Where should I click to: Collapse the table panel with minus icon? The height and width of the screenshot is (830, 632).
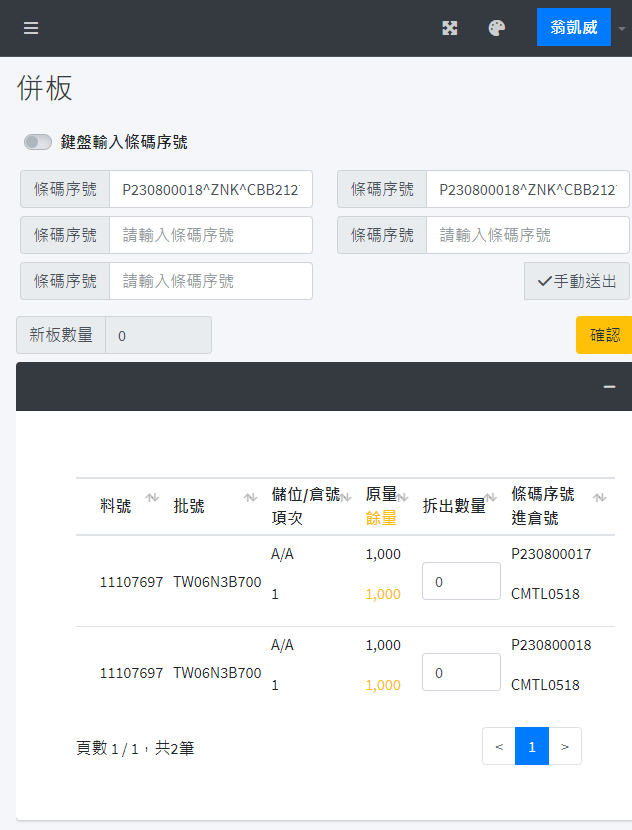coord(609,387)
